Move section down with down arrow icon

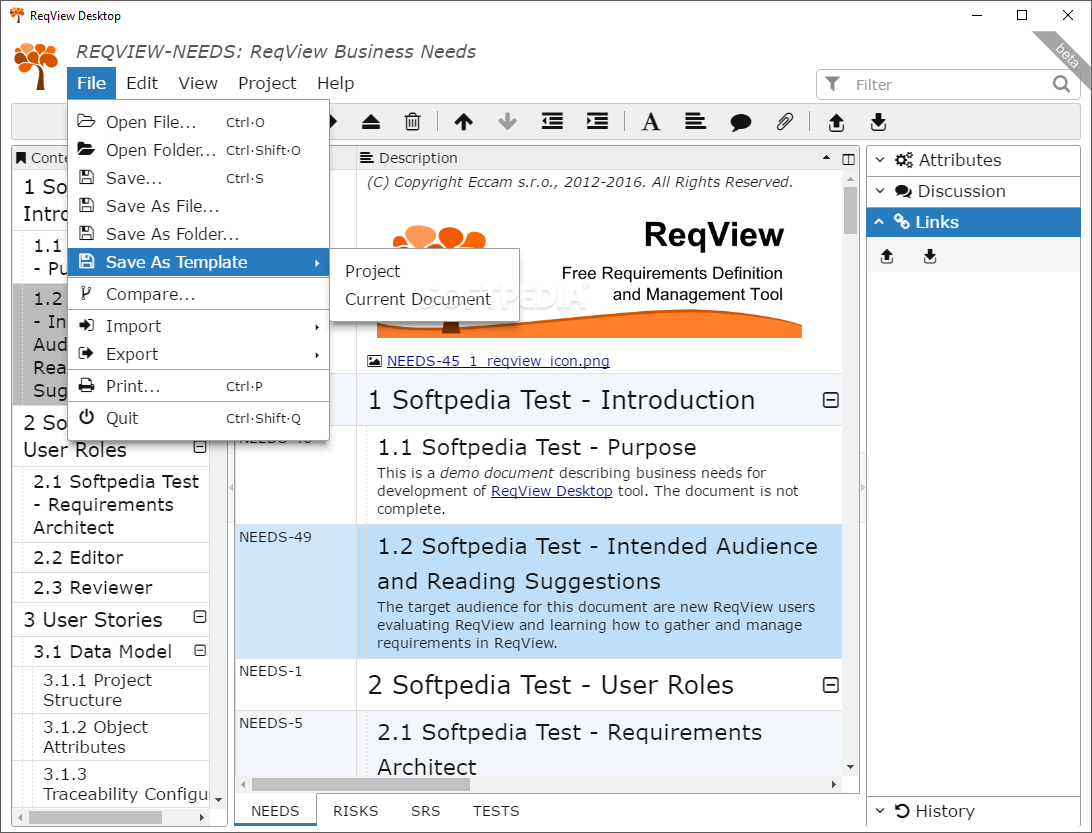(508, 122)
